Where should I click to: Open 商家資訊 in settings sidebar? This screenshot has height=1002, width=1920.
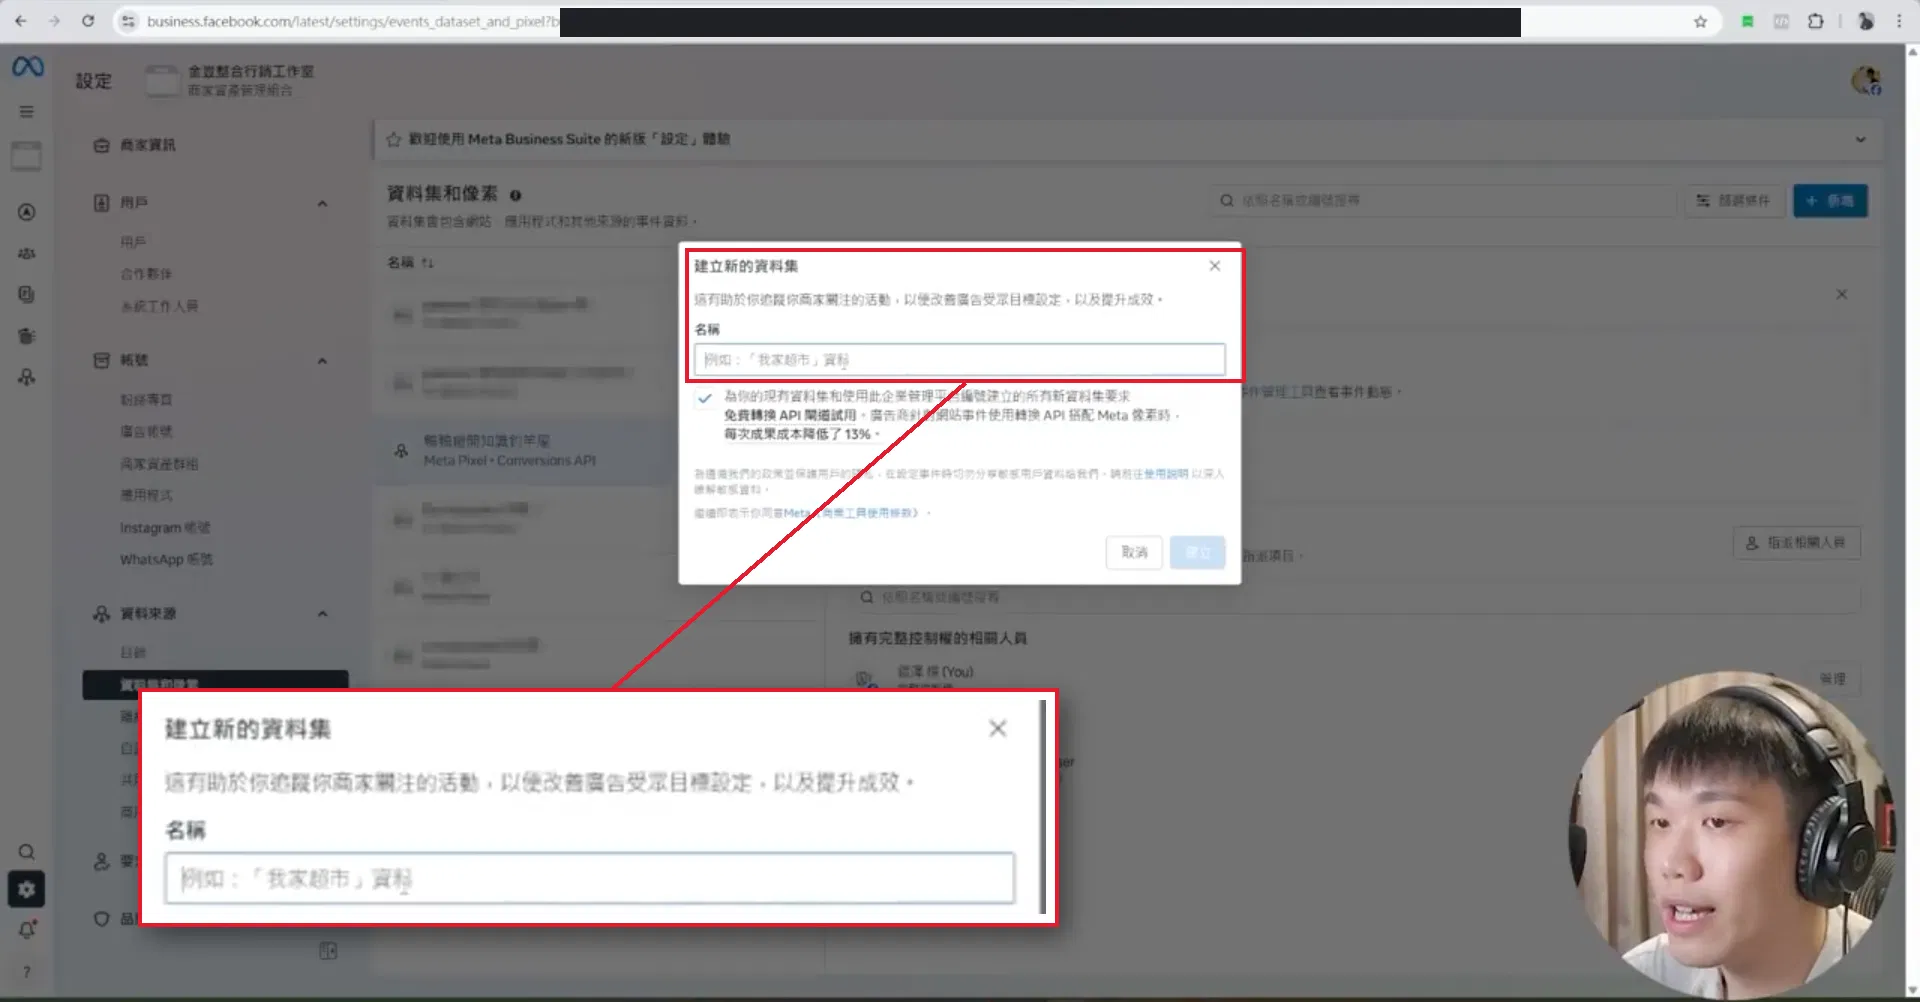click(x=147, y=146)
